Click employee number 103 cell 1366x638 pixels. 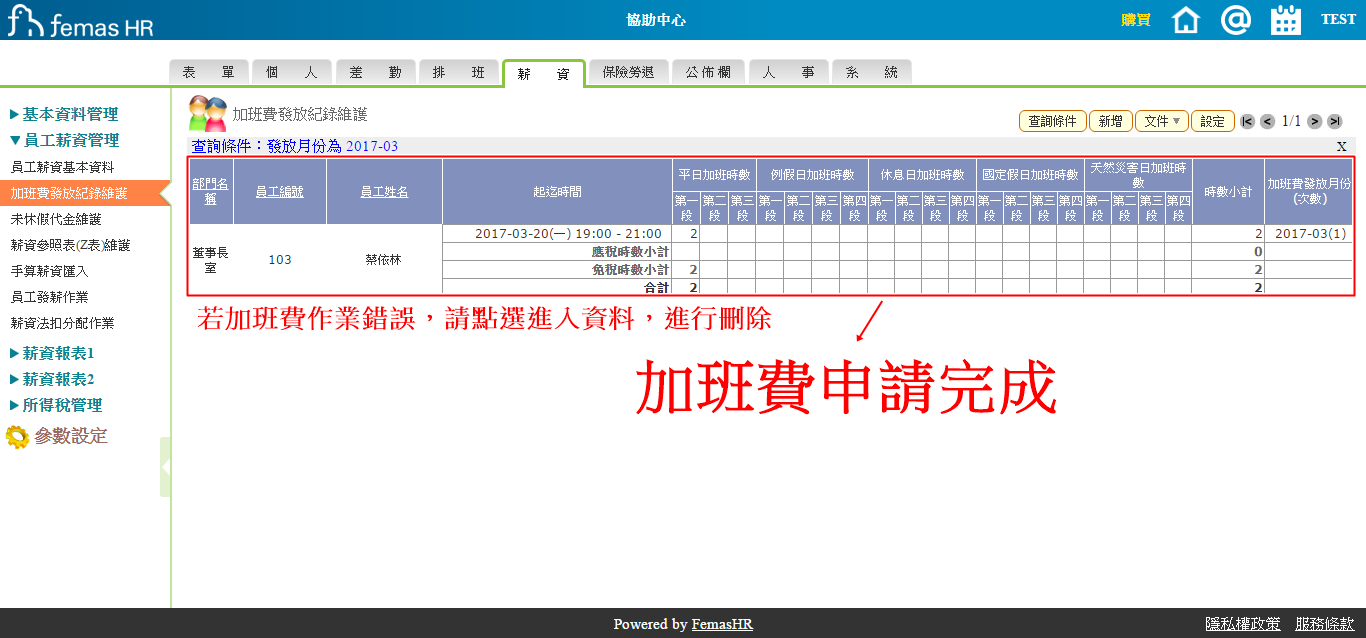[280, 259]
